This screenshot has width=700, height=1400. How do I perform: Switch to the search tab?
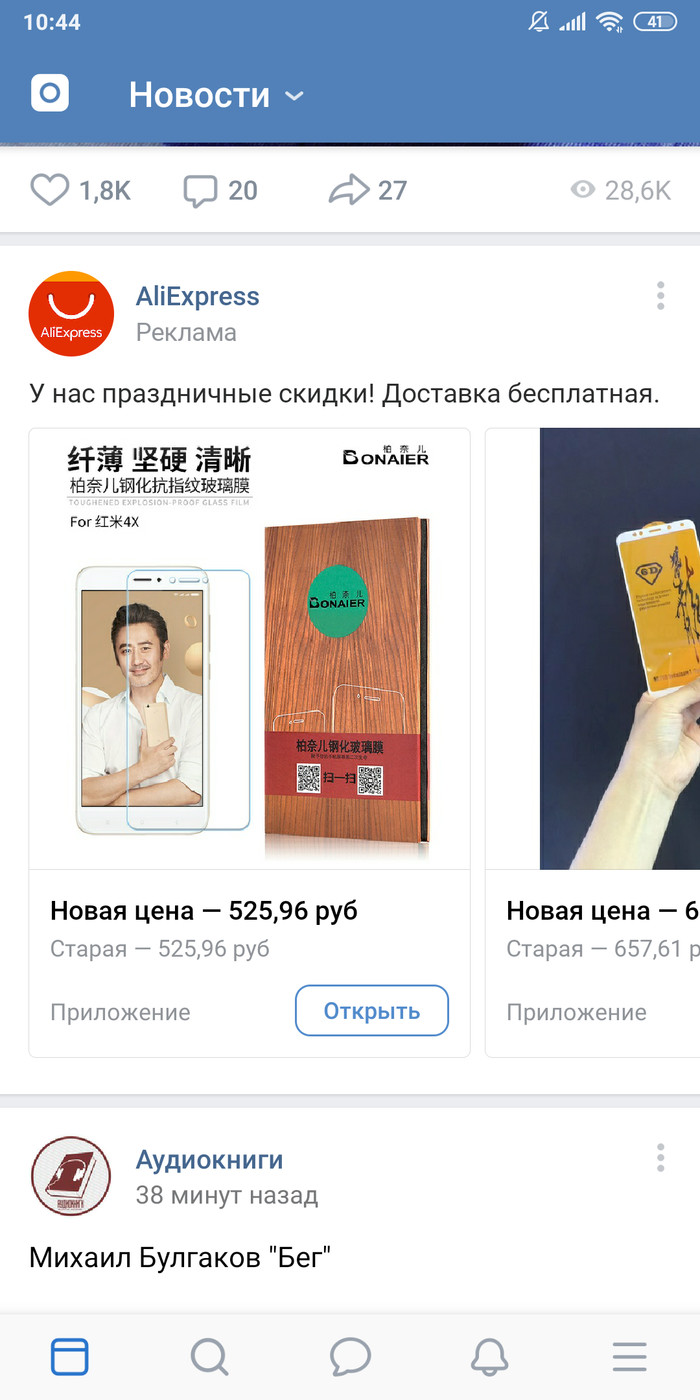click(210, 1357)
